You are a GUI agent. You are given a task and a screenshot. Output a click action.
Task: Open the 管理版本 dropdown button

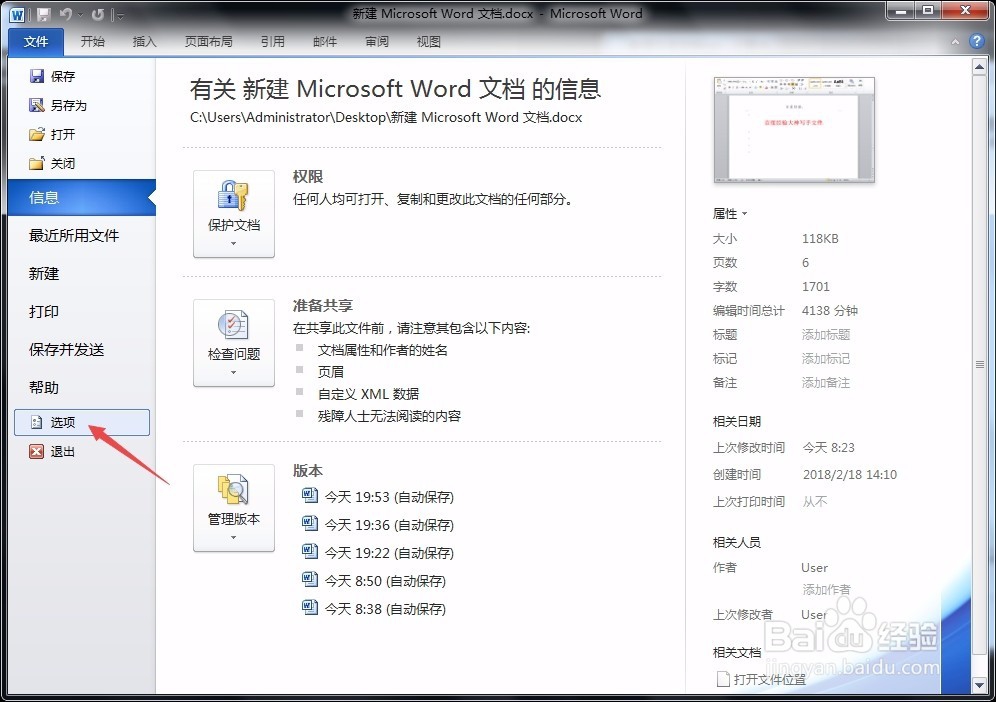tap(234, 508)
